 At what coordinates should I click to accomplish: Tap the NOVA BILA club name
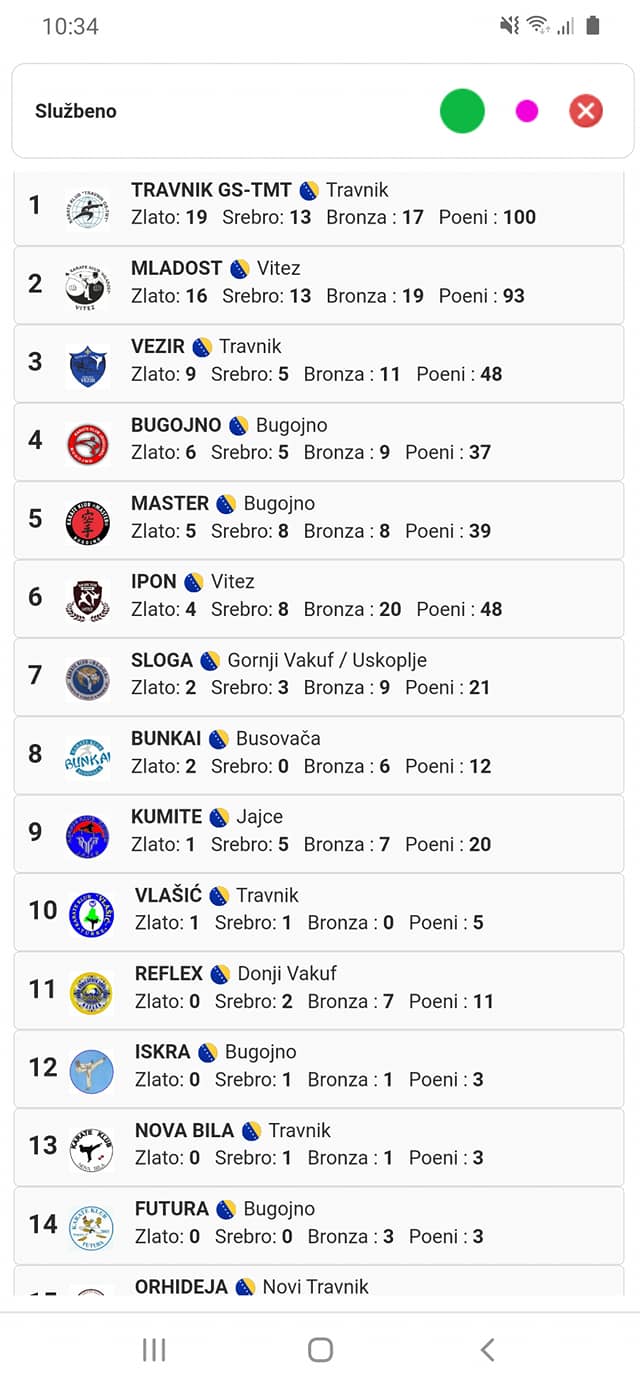(184, 1130)
